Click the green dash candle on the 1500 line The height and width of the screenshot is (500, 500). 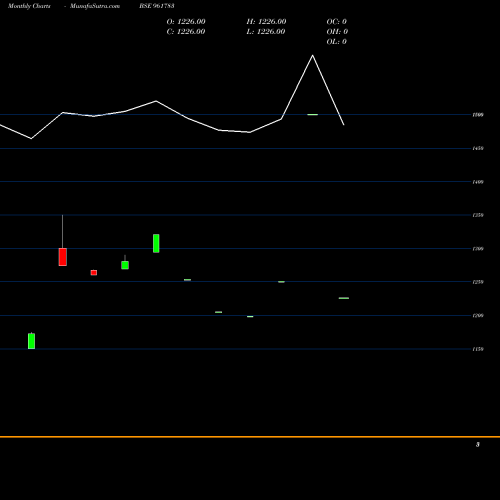pos(312,115)
